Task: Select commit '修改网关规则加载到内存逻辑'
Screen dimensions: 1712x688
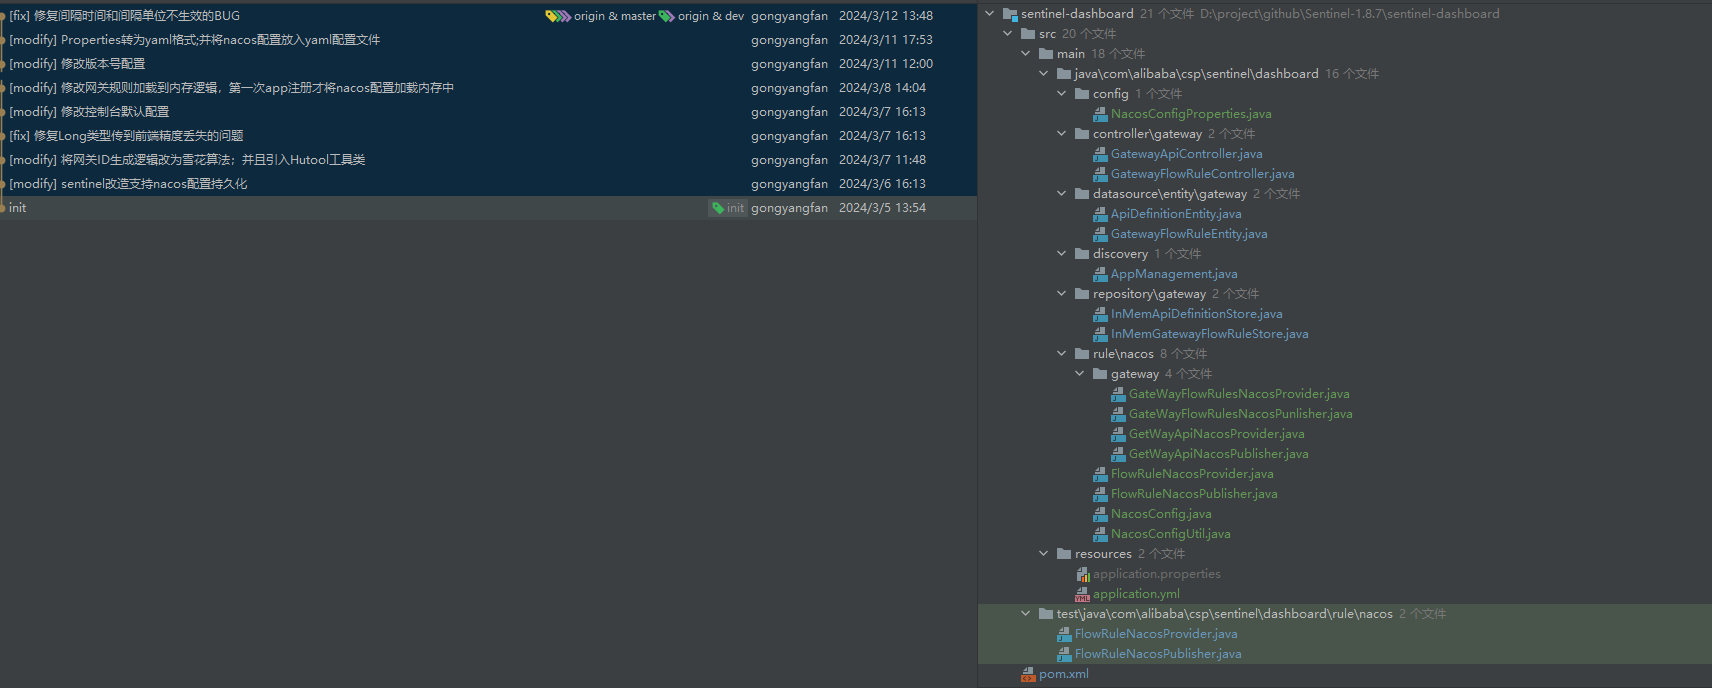Action: pyautogui.click(x=488, y=88)
